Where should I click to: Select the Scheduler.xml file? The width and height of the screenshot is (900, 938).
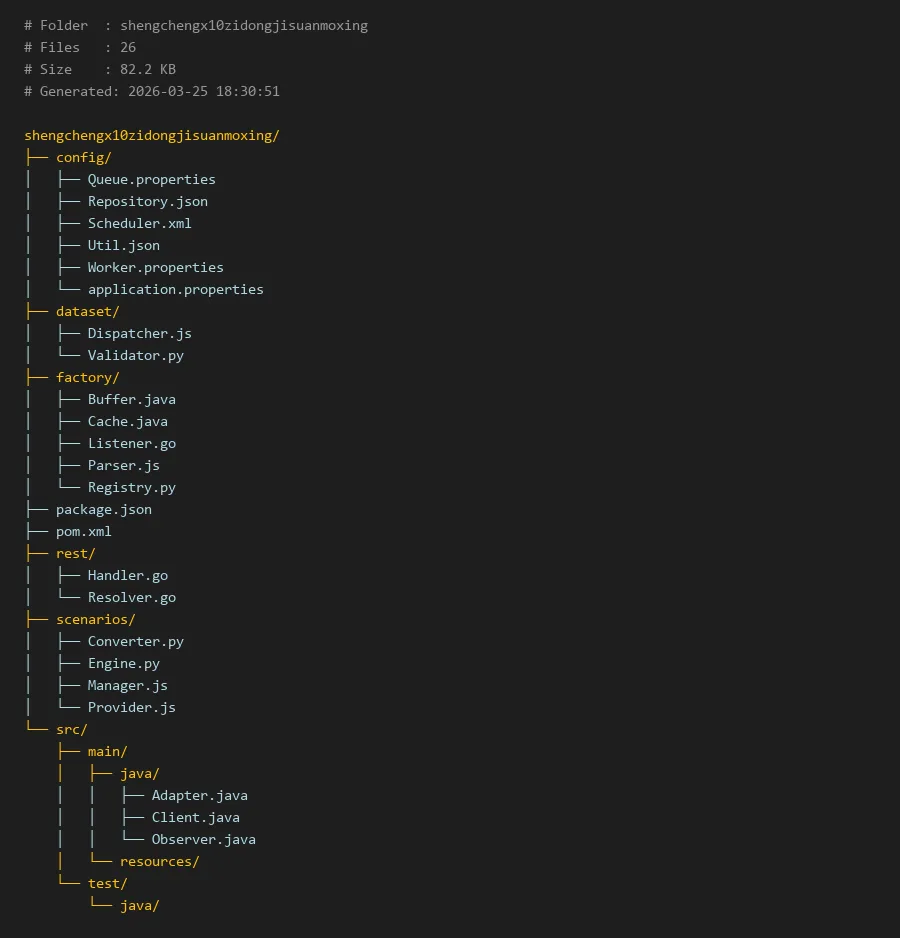pos(139,223)
